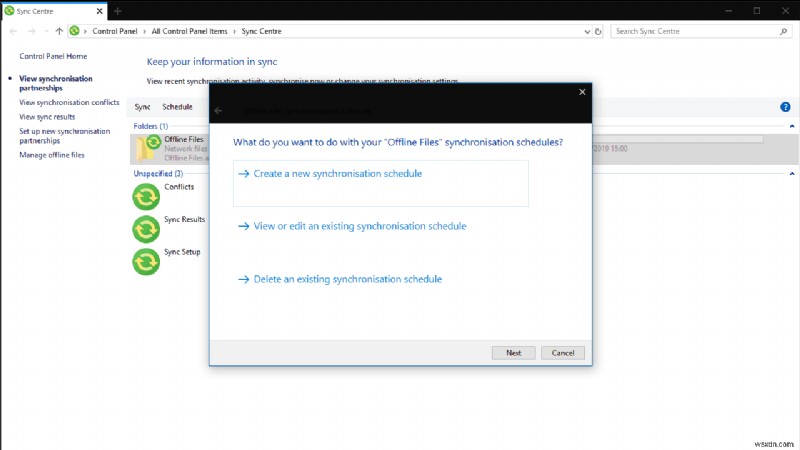Click the search magnifier icon
This screenshot has width=800, height=450.
point(783,32)
